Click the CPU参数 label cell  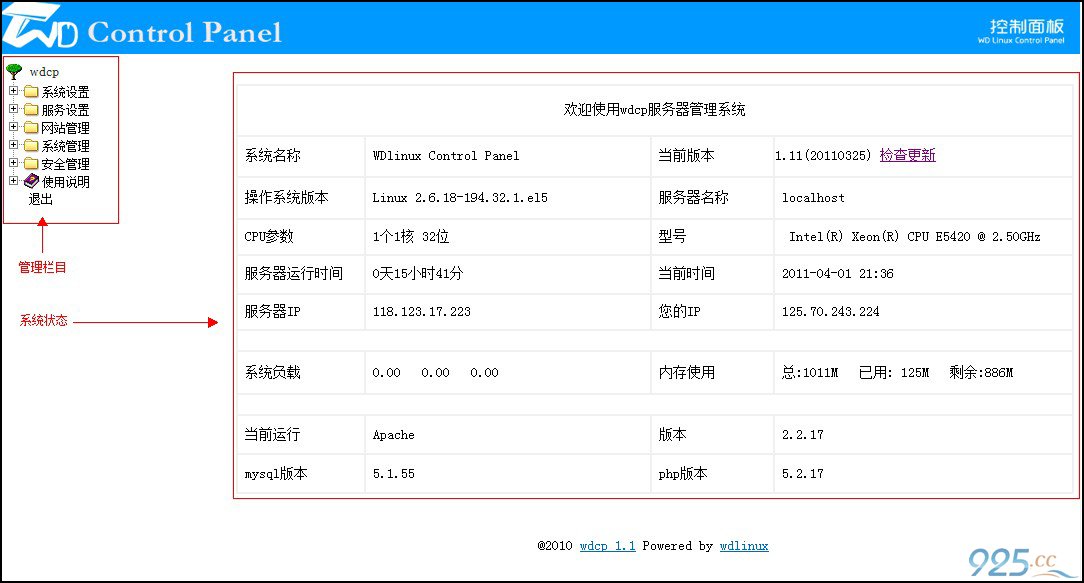(300, 237)
